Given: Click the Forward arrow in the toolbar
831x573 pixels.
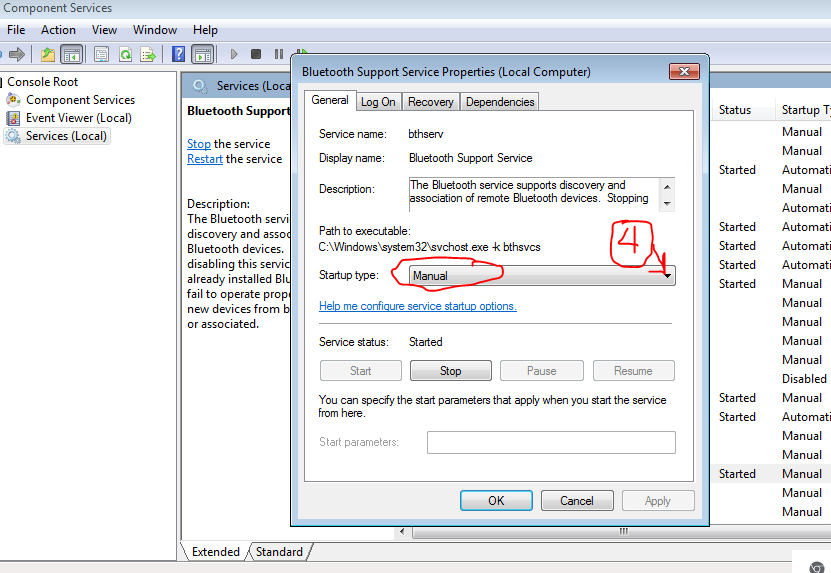Looking at the screenshot, I should [x=17, y=54].
